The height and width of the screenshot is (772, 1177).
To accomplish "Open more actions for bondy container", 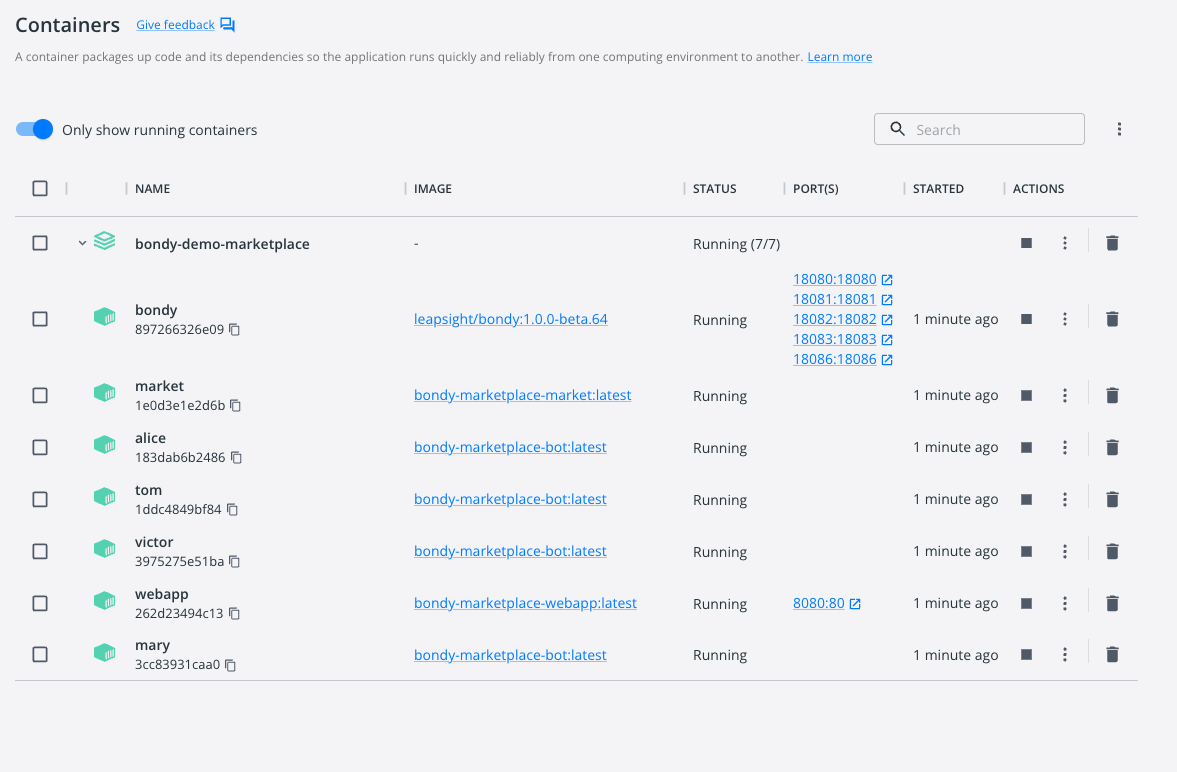I will [1064, 319].
